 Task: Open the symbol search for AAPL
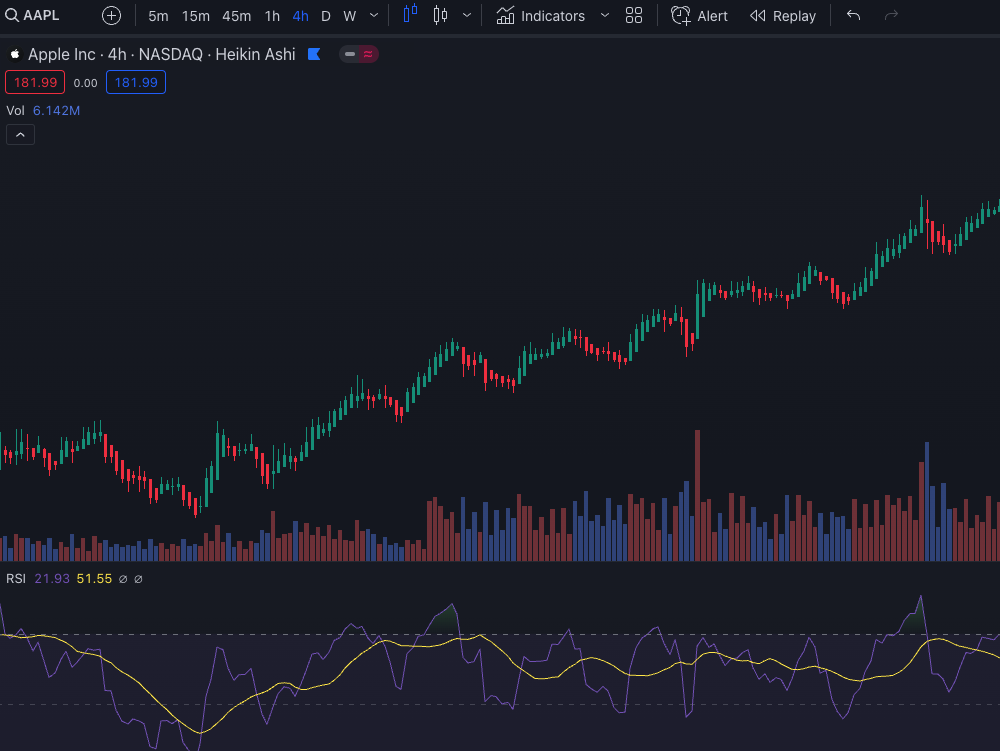30,15
